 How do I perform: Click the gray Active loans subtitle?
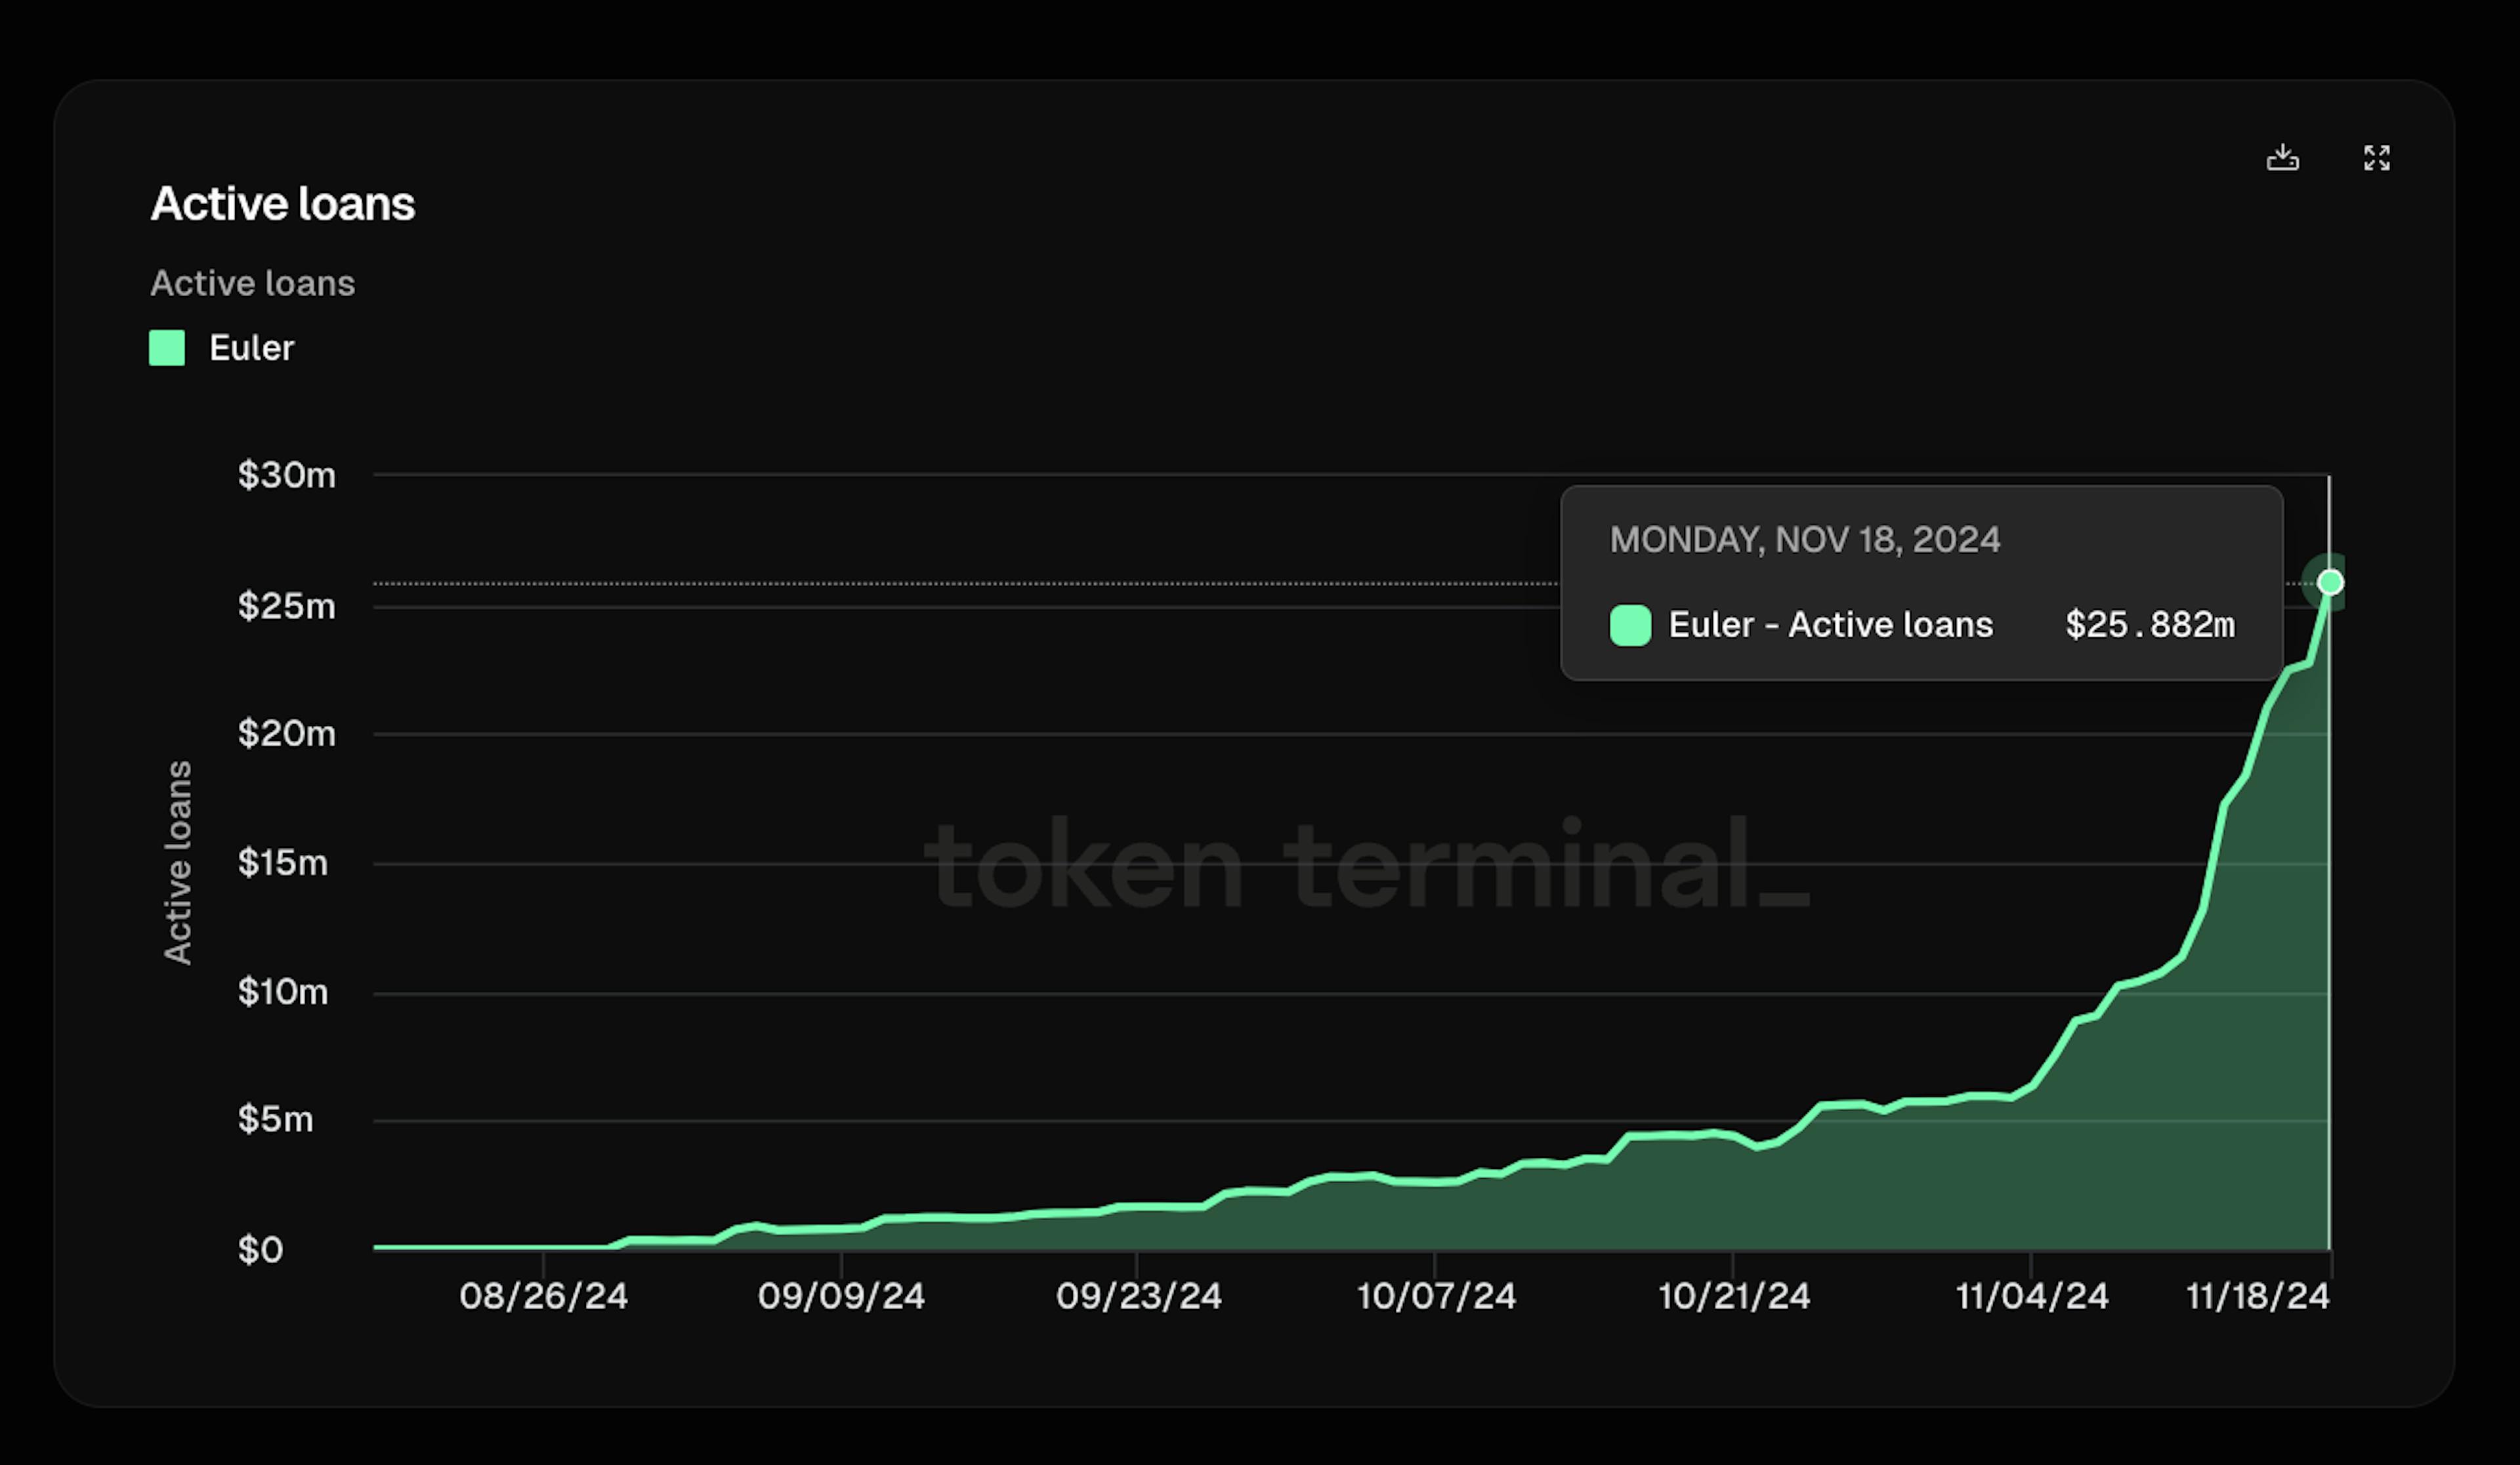point(253,283)
